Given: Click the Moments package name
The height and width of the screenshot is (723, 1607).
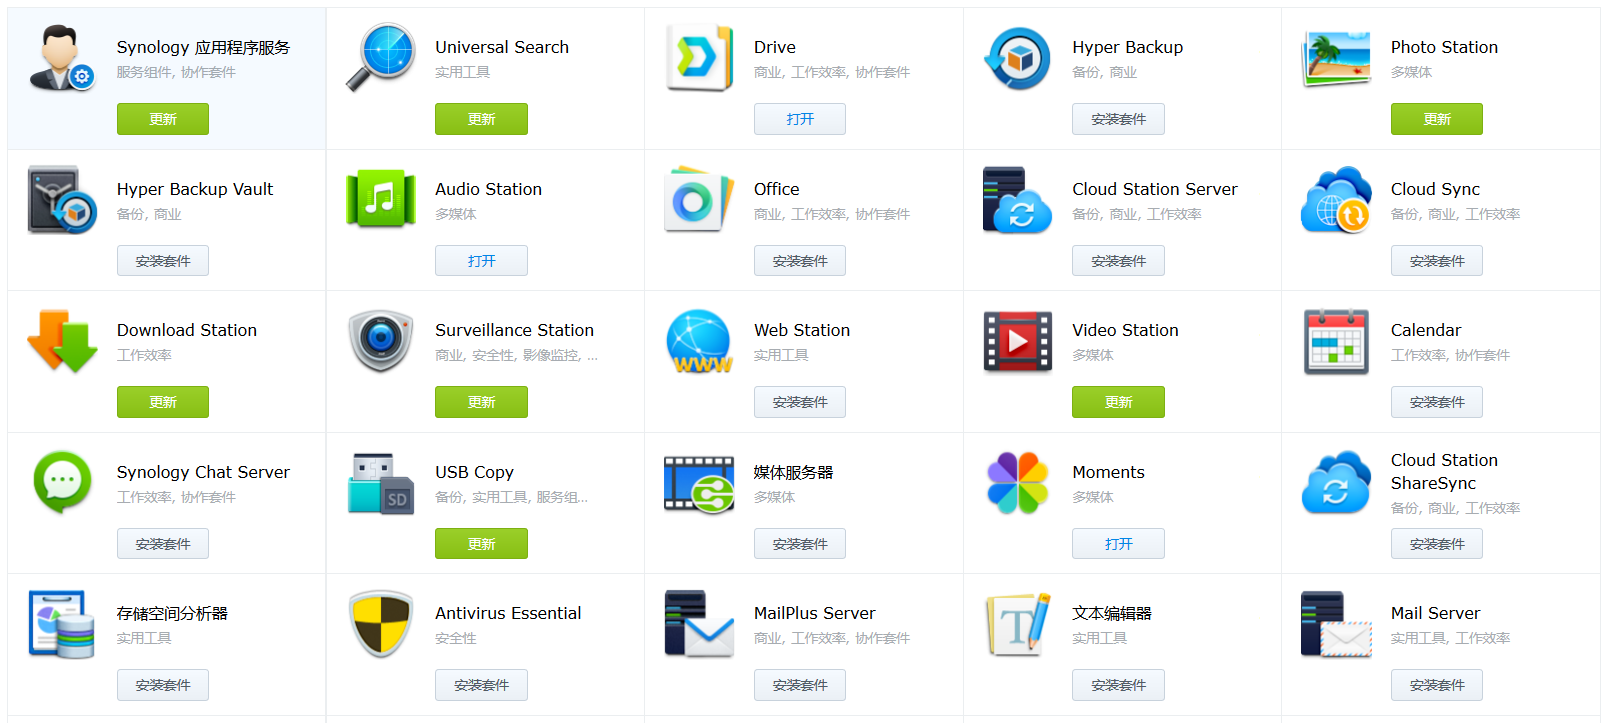Looking at the screenshot, I should (1108, 472).
